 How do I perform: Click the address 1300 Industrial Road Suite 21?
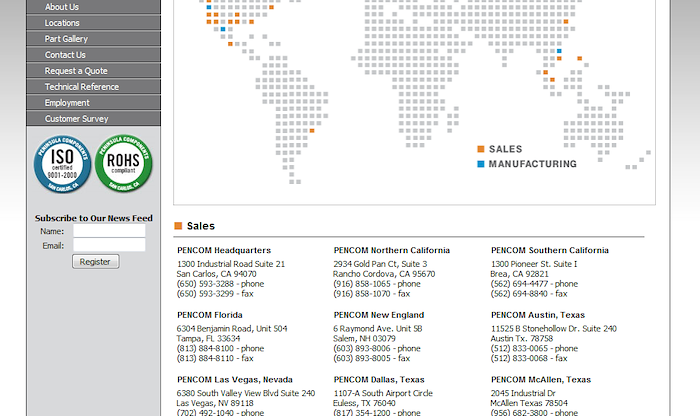231,264
